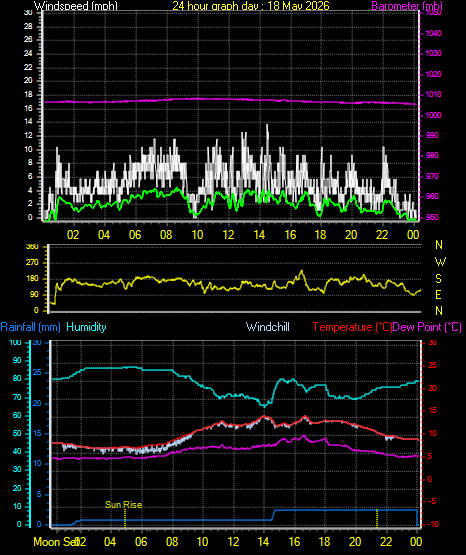Click the "14" hour label under windspeed graph
The image size is (466, 555).
point(259,235)
